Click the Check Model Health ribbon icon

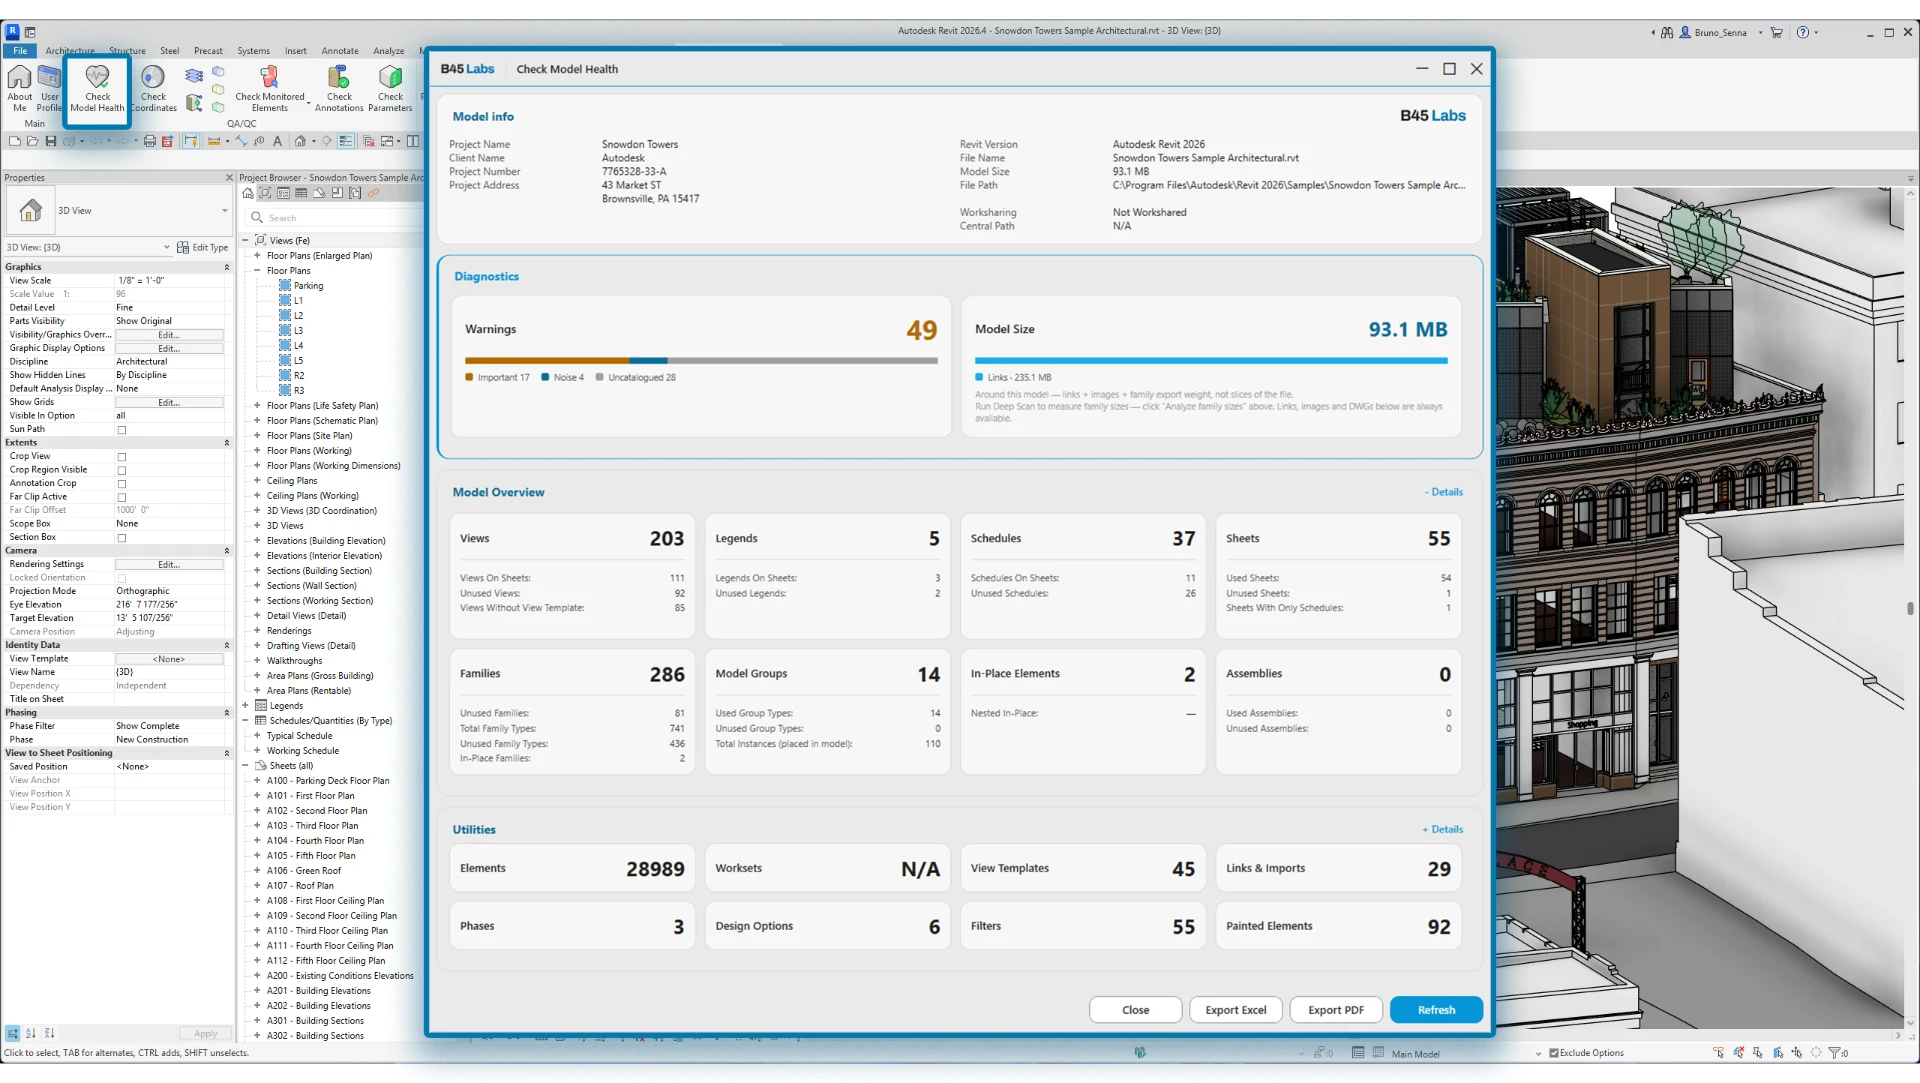97,89
